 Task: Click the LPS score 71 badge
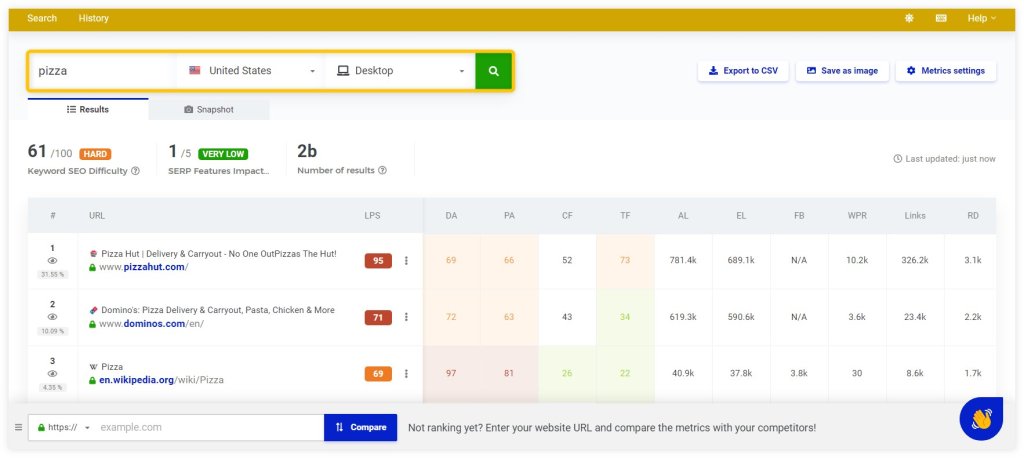[378, 318]
